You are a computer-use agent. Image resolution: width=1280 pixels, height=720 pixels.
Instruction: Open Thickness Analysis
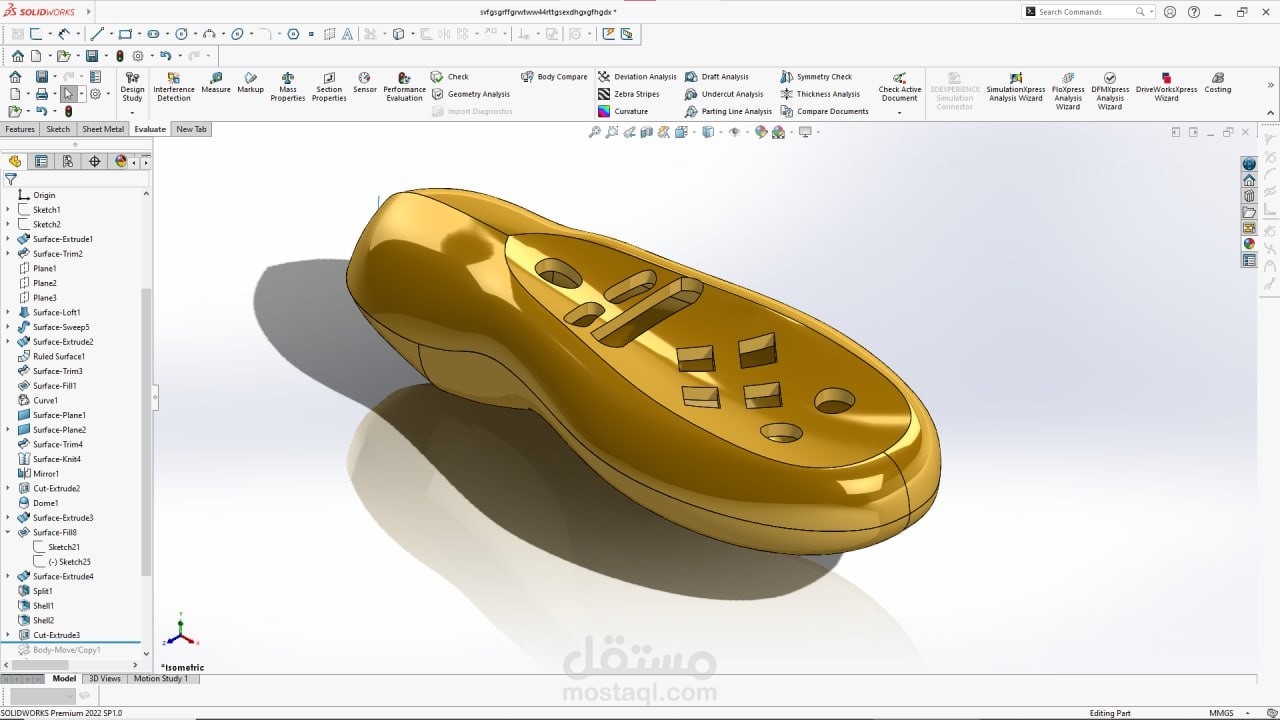tap(820, 94)
